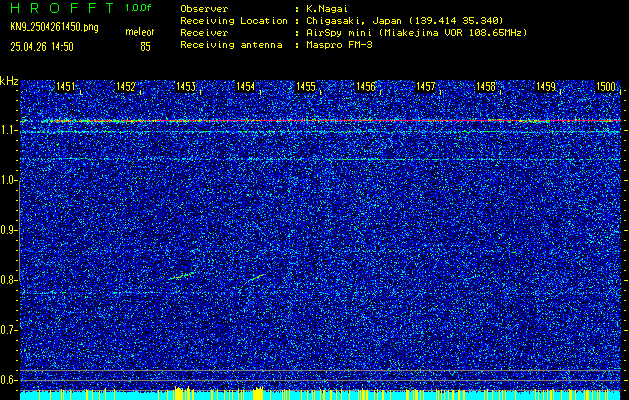Click the 1.1 kHz axis label
Image resolution: width=629 pixels, height=400 pixels.
coord(9,130)
